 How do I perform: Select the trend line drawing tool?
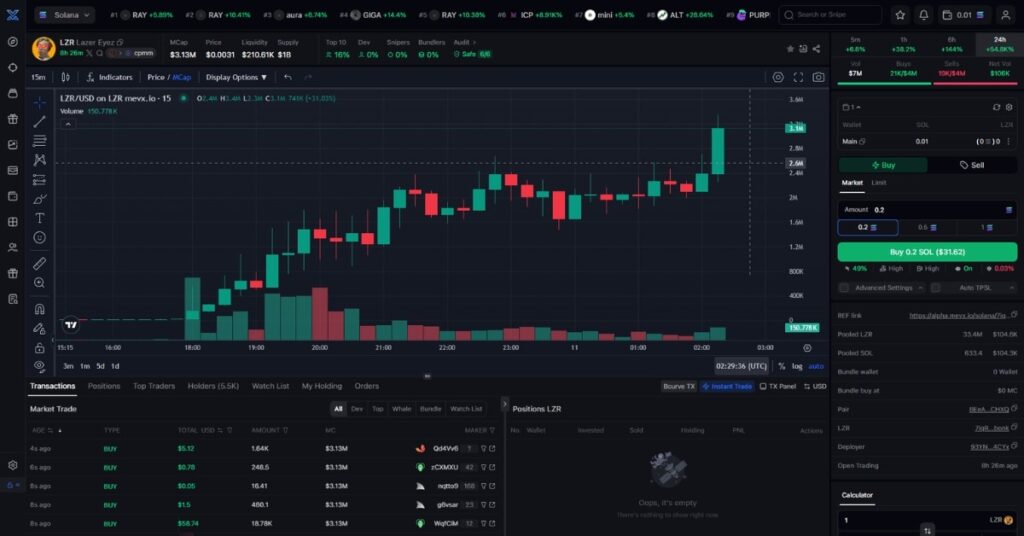(40, 121)
